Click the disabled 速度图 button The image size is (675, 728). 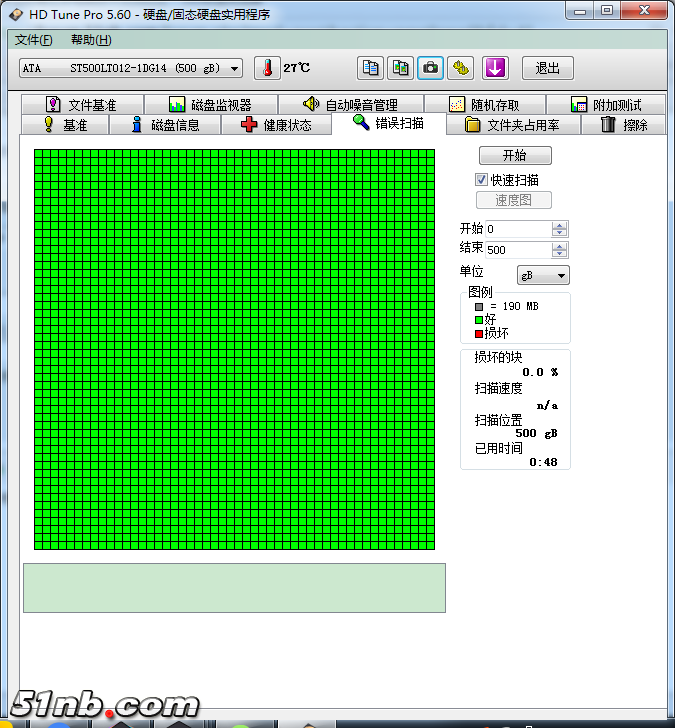514,200
